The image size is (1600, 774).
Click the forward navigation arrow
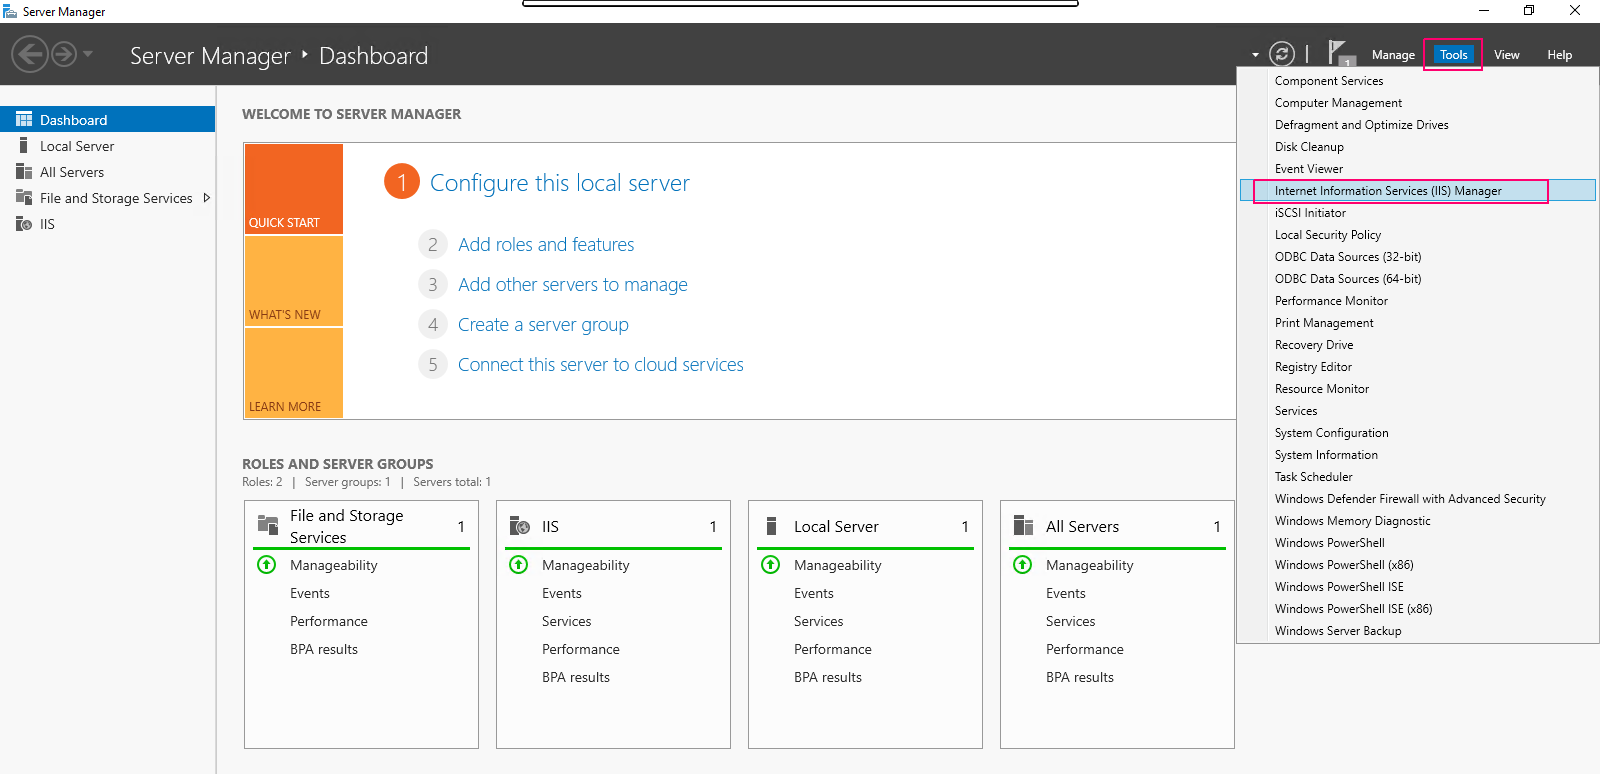pos(64,54)
